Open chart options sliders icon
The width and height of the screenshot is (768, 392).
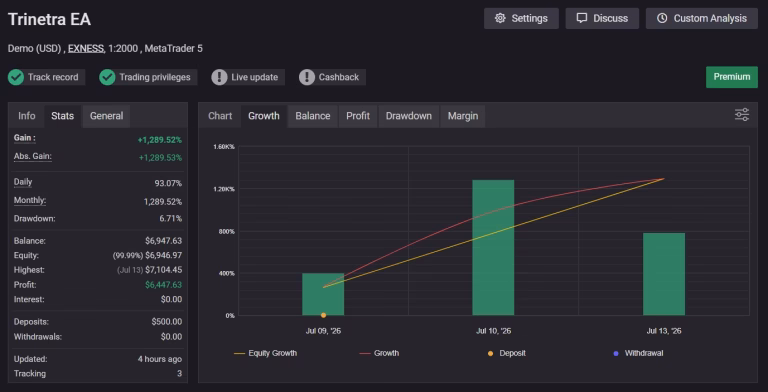click(742, 115)
